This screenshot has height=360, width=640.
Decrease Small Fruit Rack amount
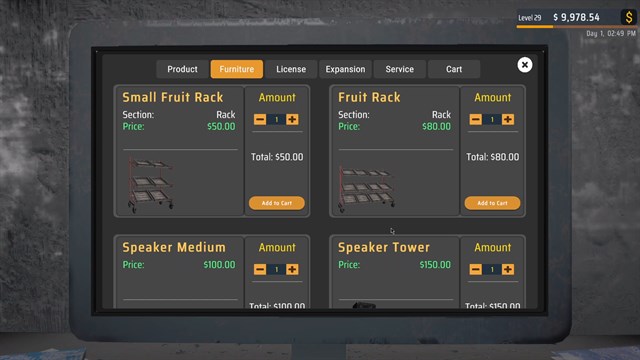tap(260, 119)
